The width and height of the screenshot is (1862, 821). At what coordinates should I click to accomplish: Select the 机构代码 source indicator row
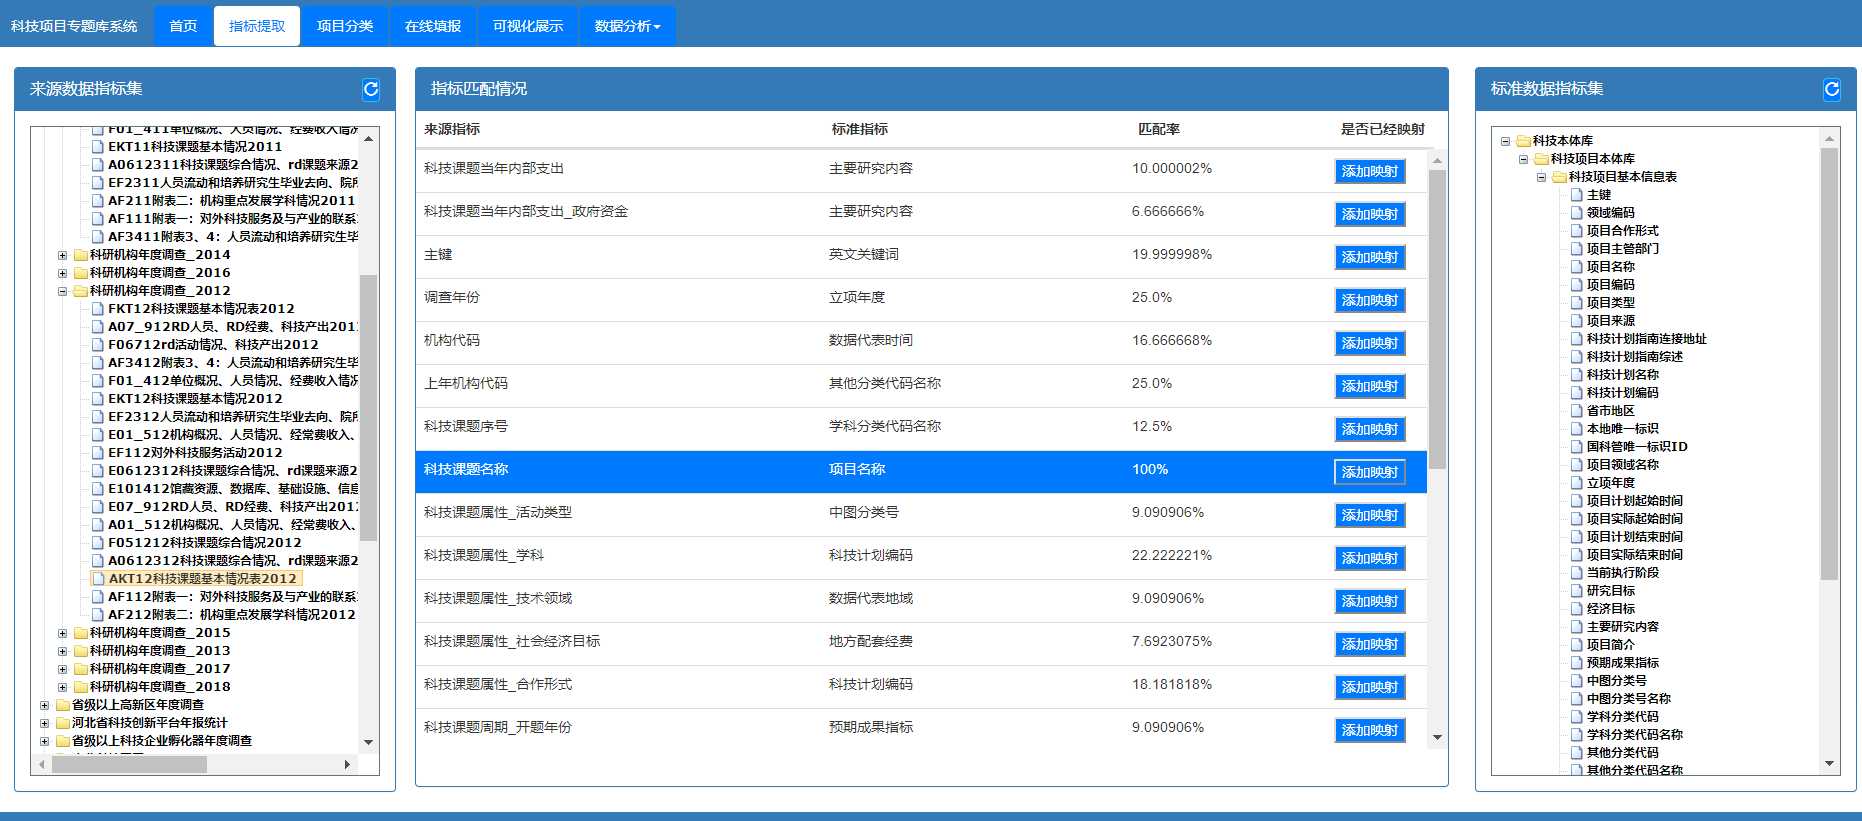[x=921, y=342]
